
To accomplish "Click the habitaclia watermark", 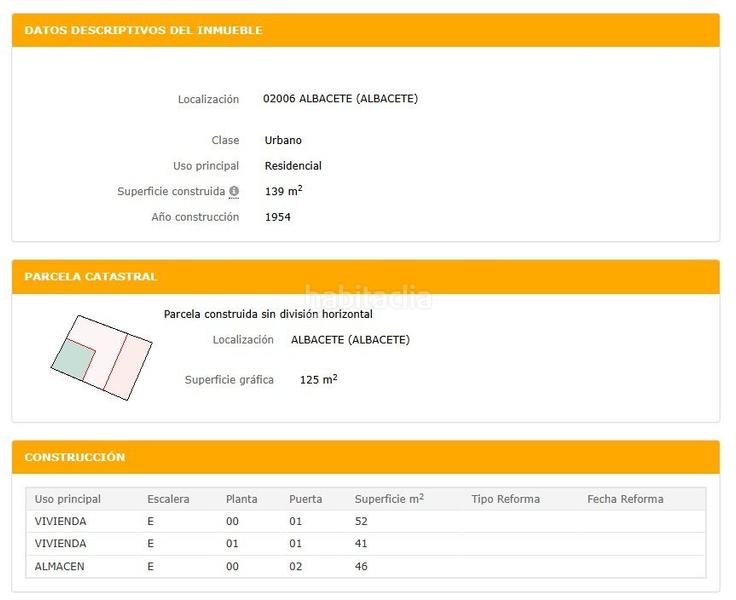I will tap(368, 297).
